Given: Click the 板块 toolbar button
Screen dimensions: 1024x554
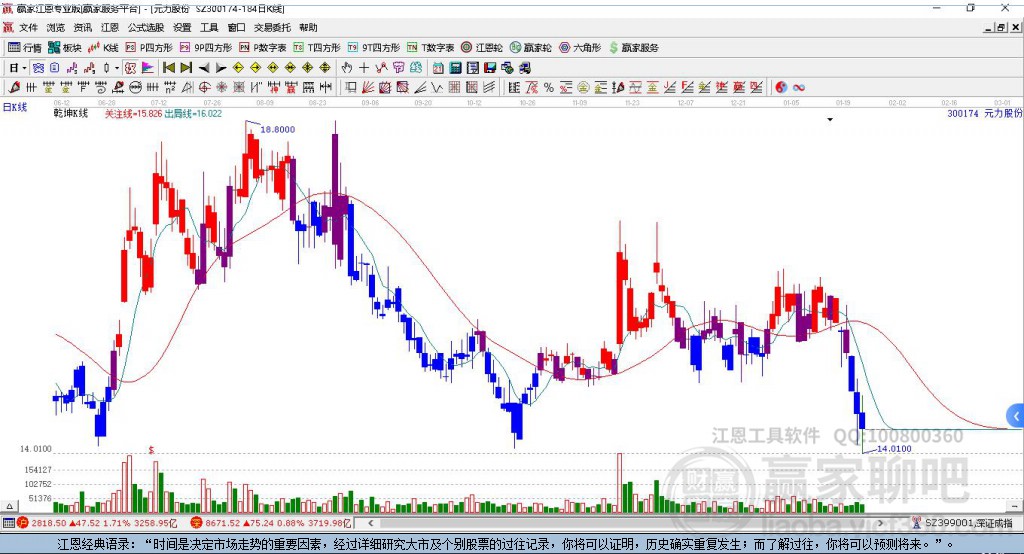Looking at the screenshot, I should pos(65,48).
